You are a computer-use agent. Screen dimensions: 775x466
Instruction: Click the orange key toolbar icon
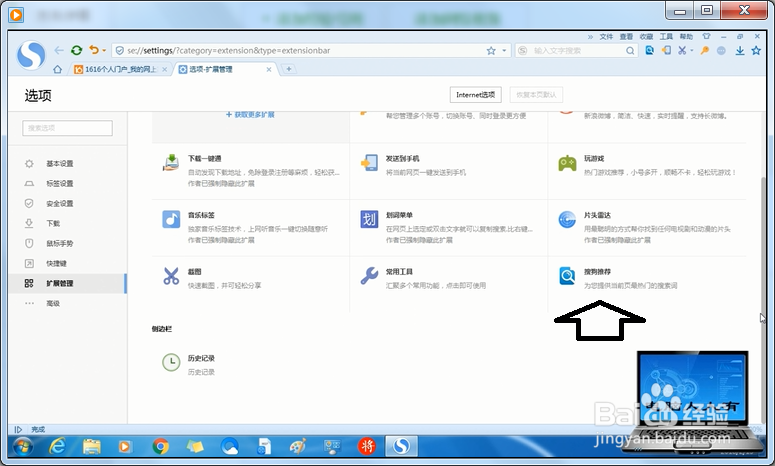pyautogui.click(x=705, y=50)
